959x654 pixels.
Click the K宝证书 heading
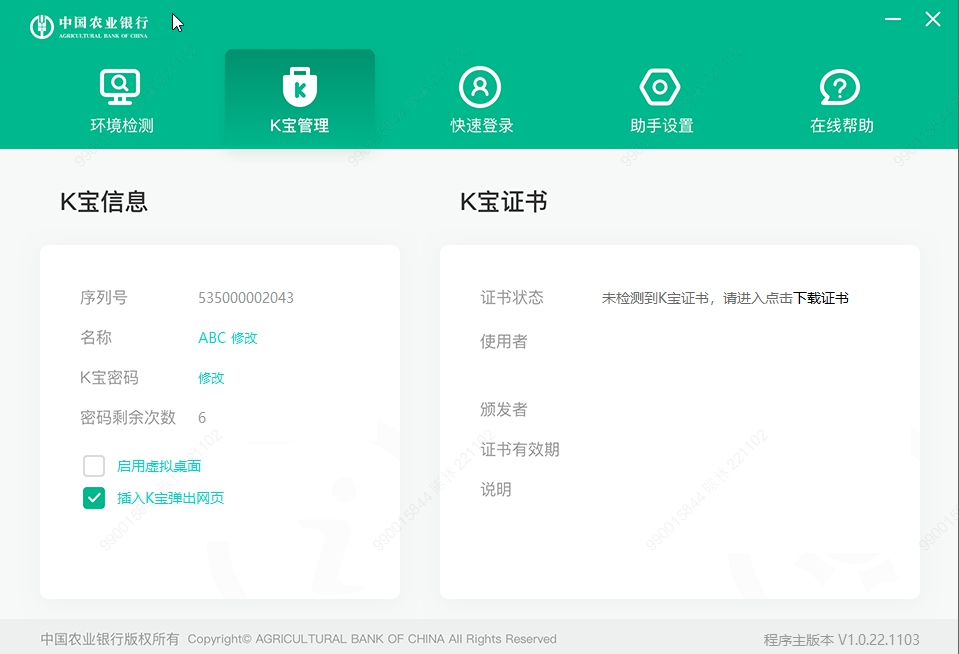(504, 201)
